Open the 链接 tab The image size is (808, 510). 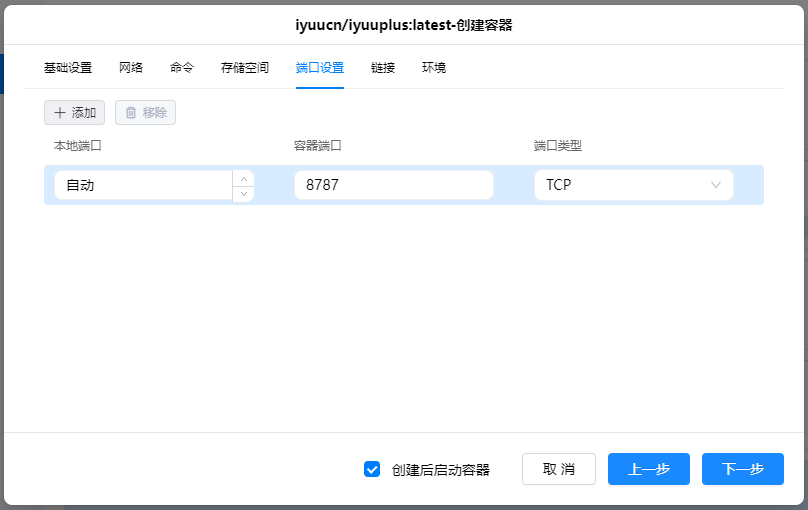tap(383, 68)
